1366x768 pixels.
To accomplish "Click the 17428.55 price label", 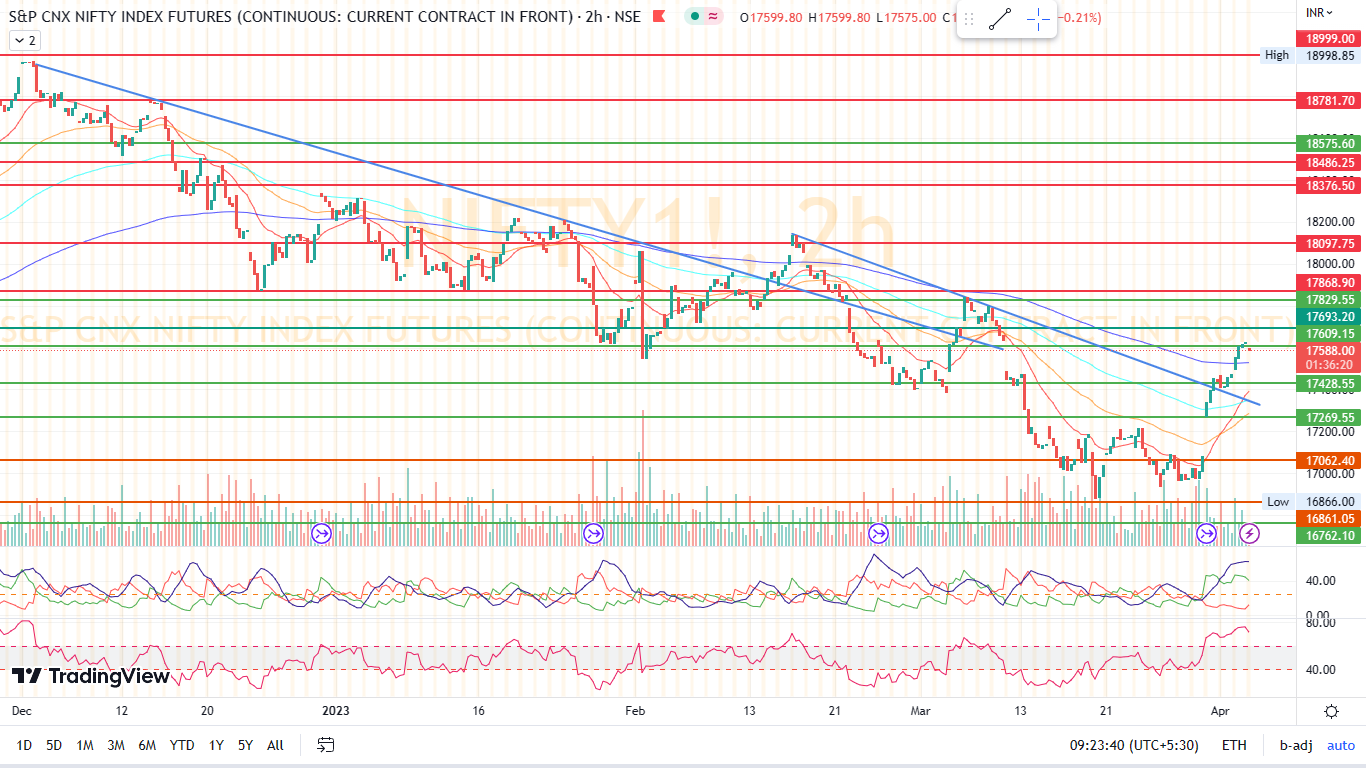I will pyautogui.click(x=1329, y=384).
